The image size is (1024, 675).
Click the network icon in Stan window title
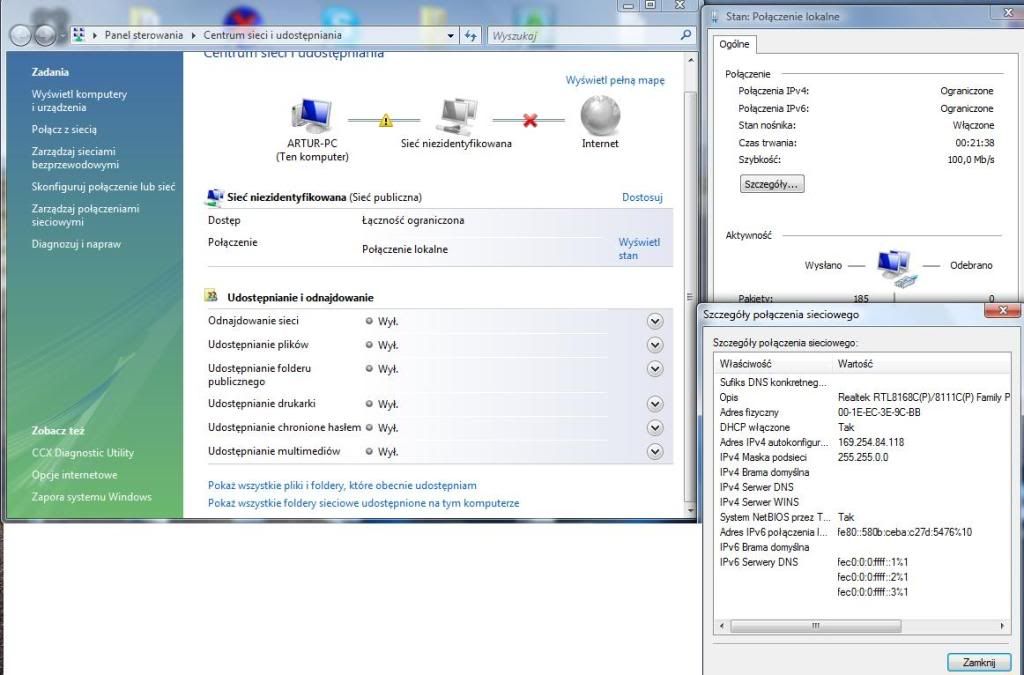pos(715,16)
